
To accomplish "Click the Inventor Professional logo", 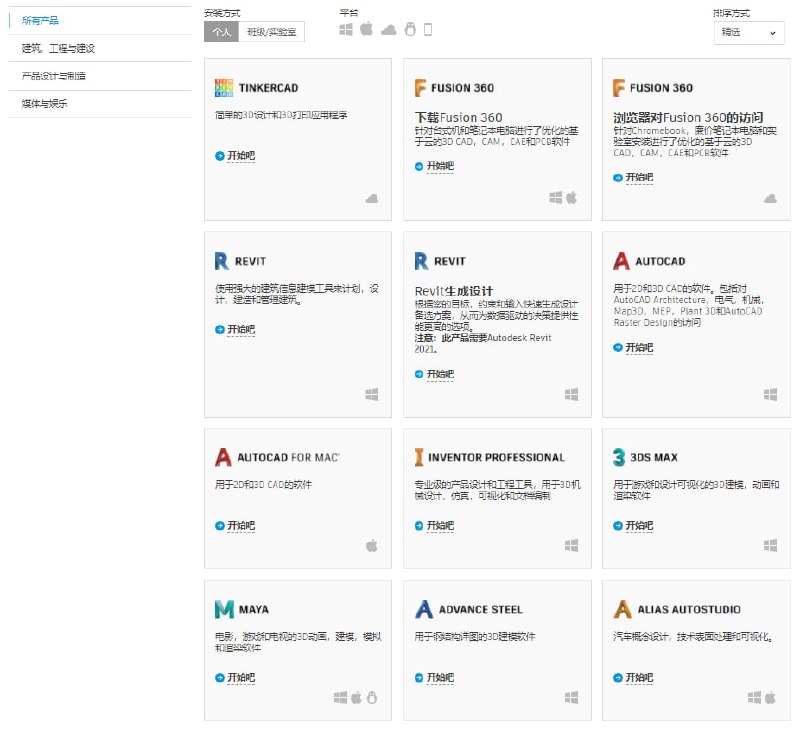I will (x=419, y=457).
